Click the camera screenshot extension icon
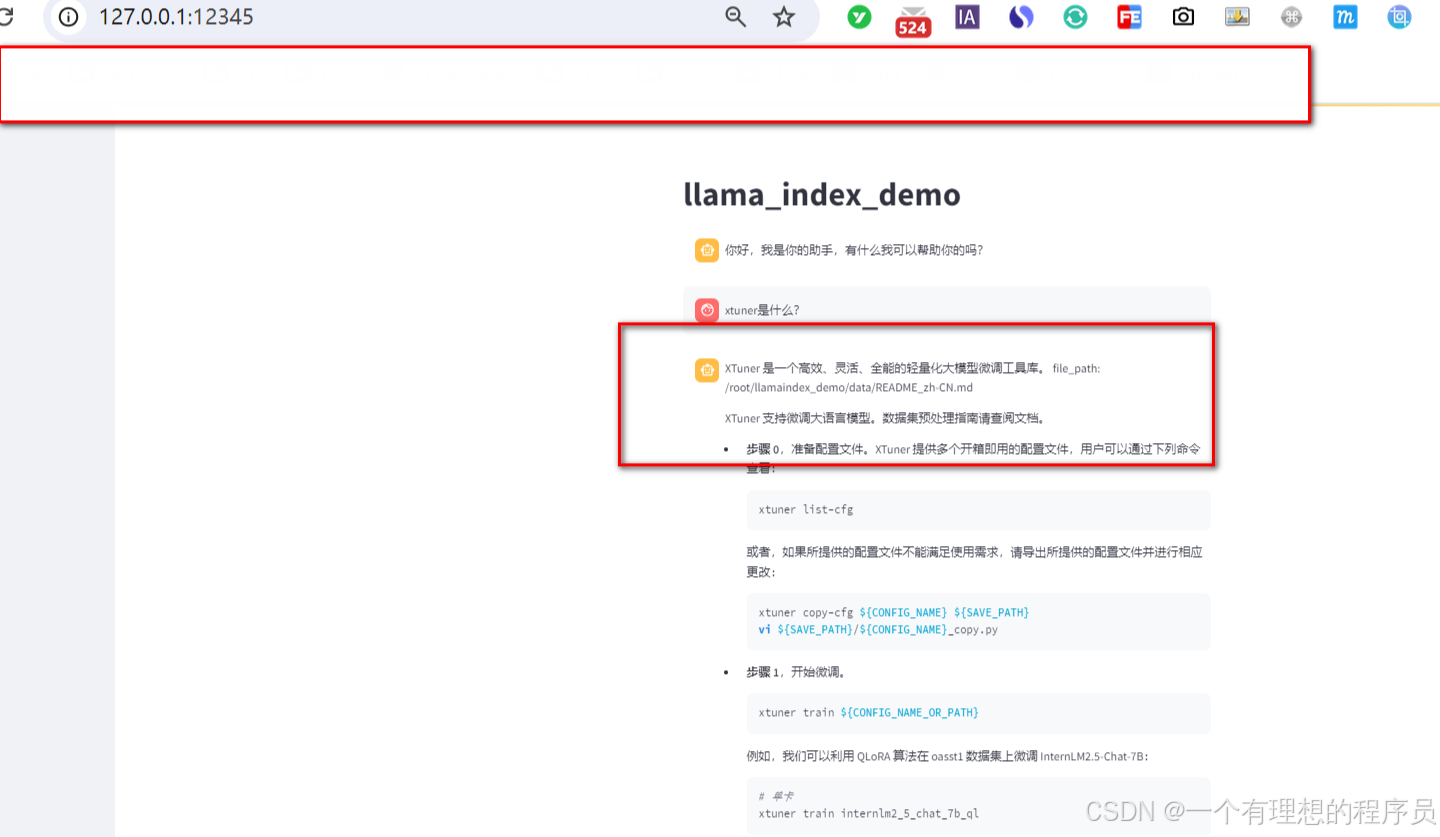The height and width of the screenshot is (837, 1440). click(x=1183, y=17)
